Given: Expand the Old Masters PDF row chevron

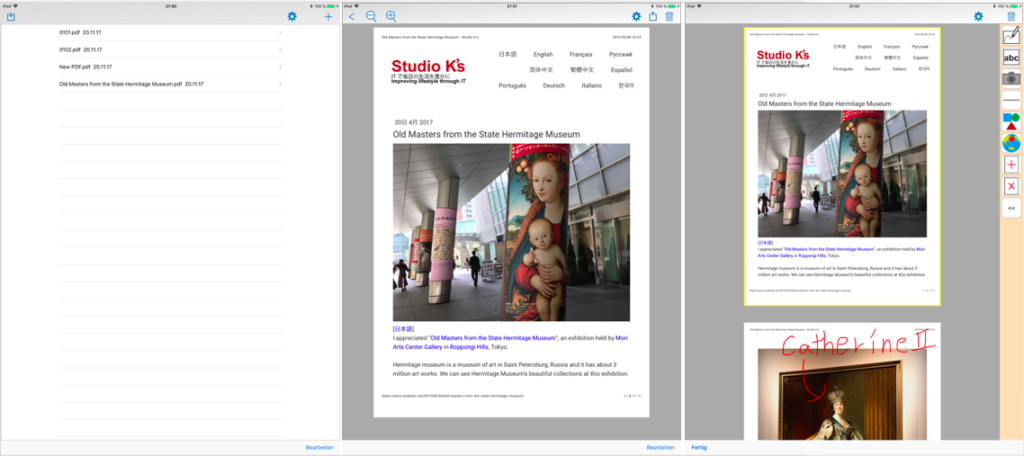Looking at the screenshot, I should pos(280,84).
